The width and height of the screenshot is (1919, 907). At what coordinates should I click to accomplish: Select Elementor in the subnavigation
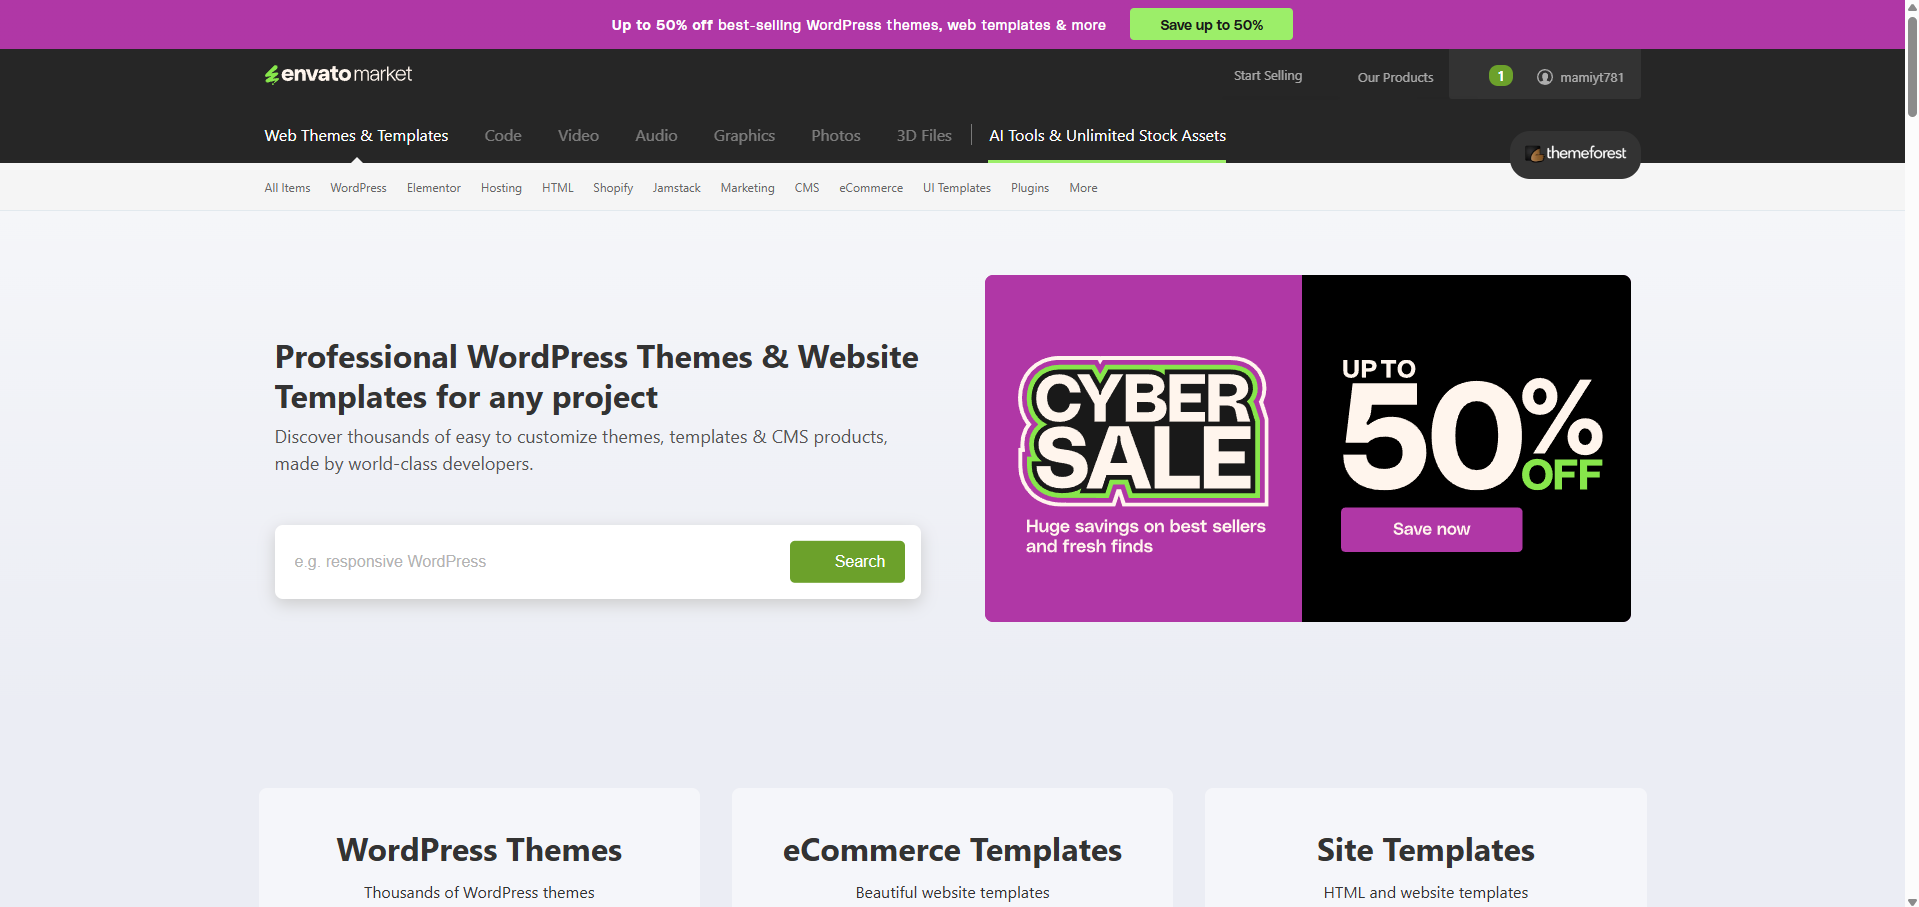click(x=434, y=188)
